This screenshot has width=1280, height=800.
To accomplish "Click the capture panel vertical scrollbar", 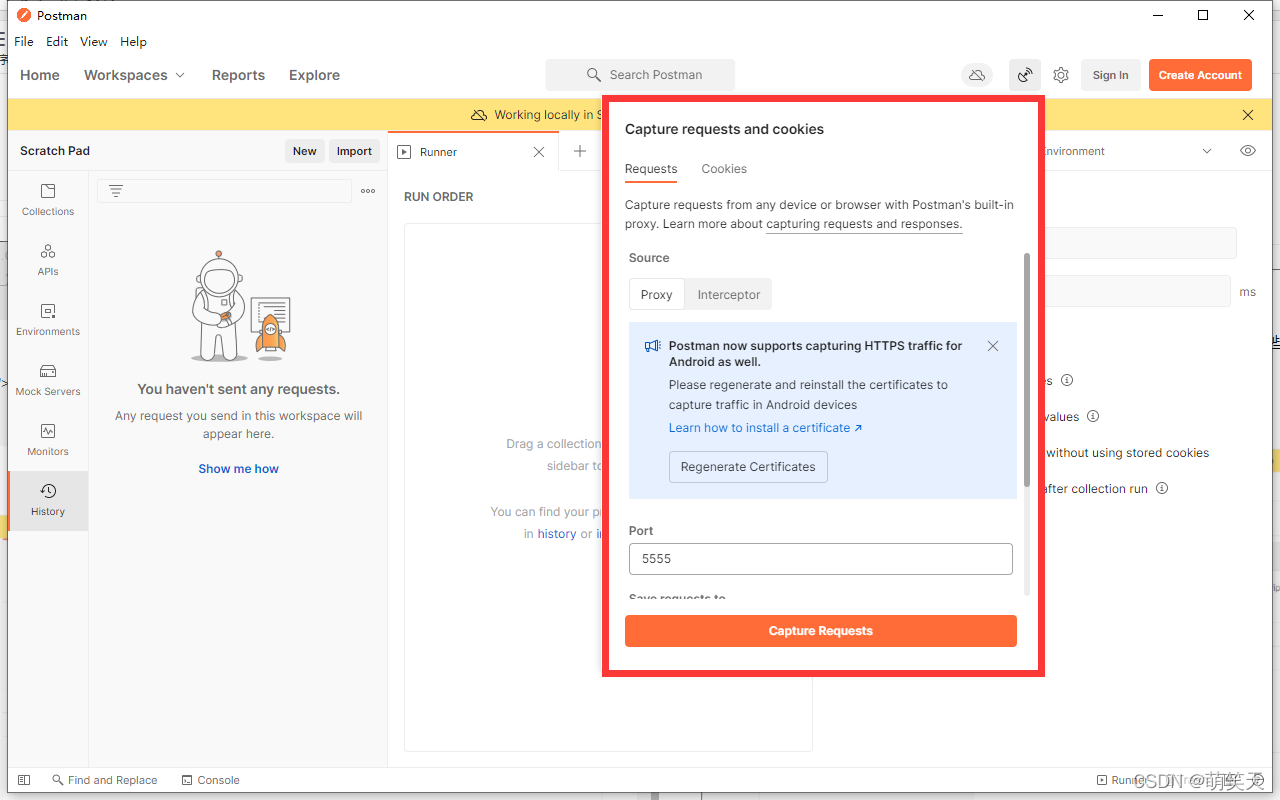I will click(x=1026, y=370).
